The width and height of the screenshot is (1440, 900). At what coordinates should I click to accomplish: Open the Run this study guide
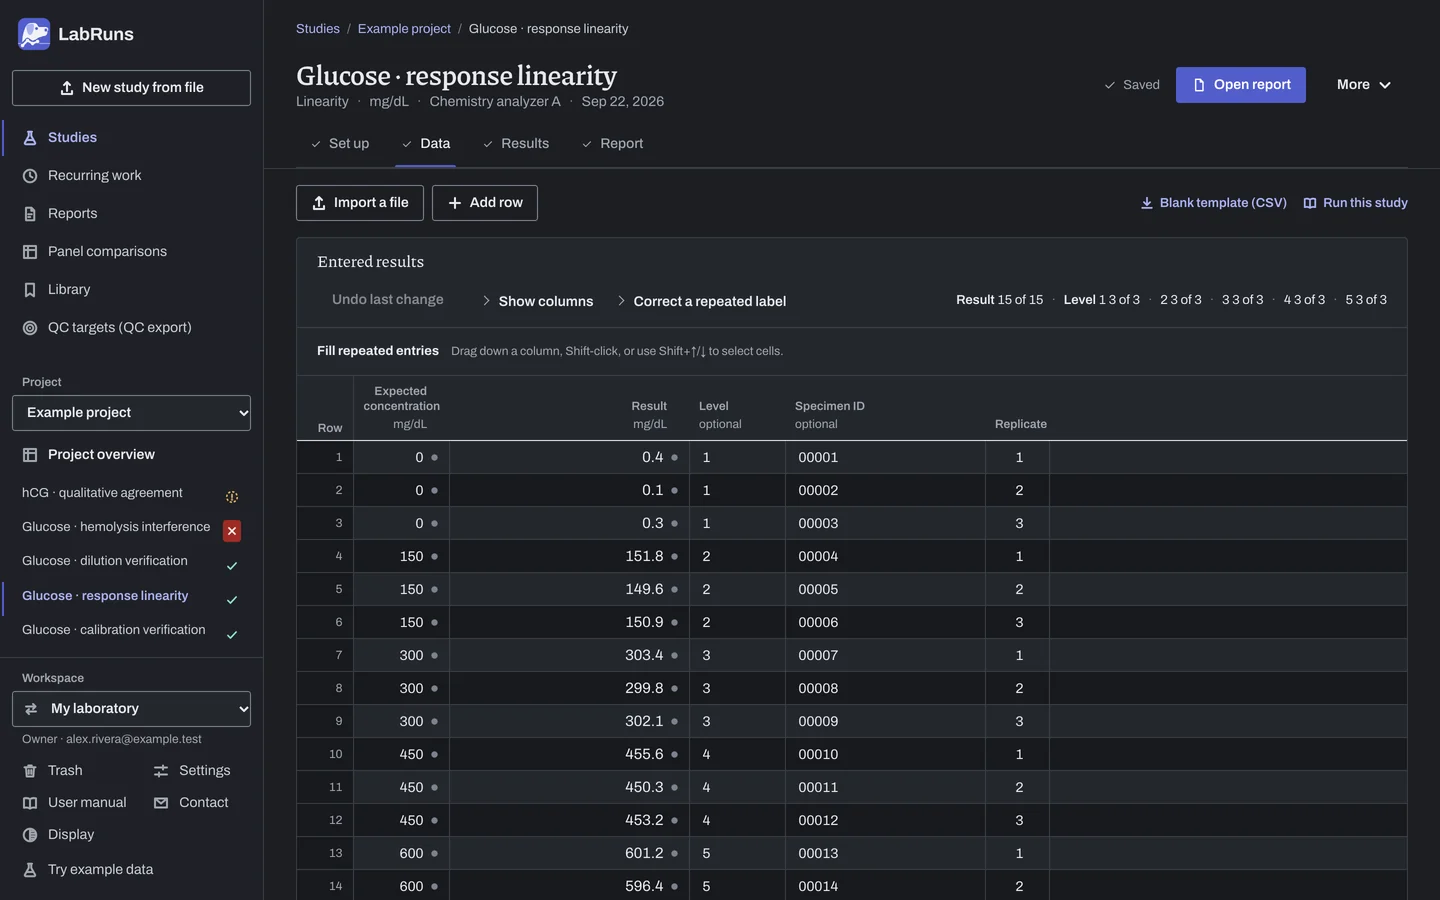(1355, 203)
